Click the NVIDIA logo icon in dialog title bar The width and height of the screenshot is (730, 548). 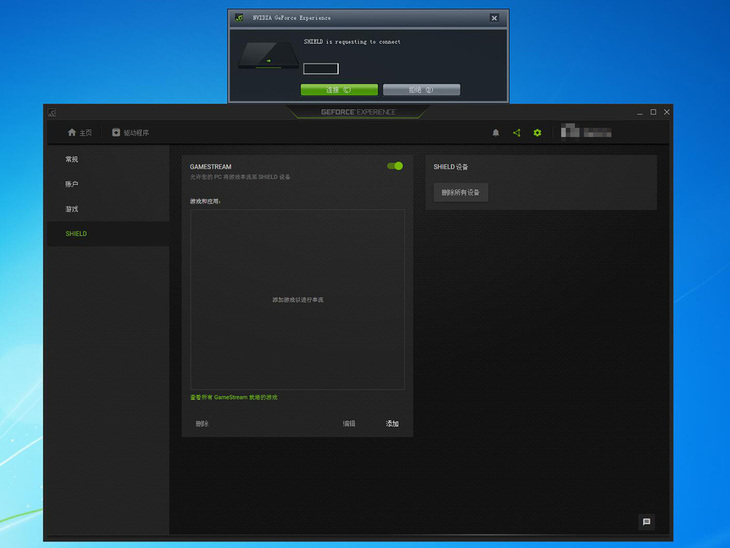click(239, 18)
